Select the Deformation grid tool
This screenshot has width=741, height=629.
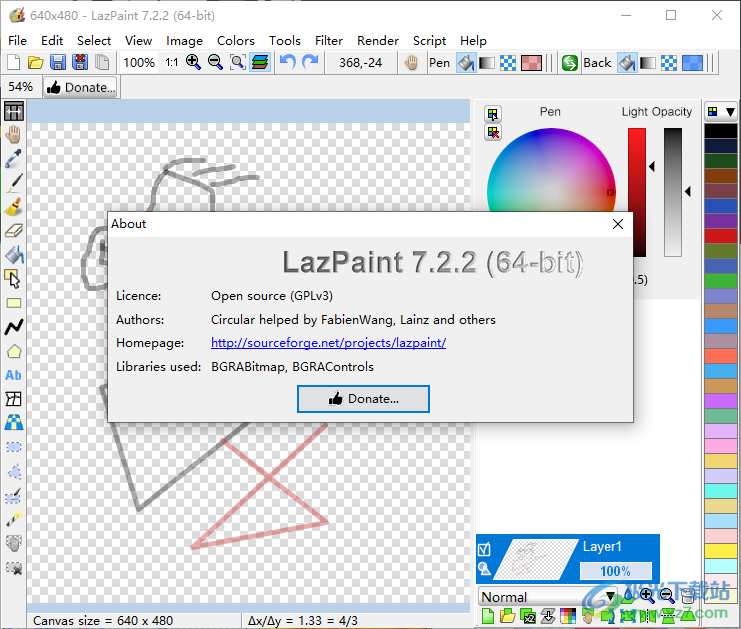click(14, 399)
